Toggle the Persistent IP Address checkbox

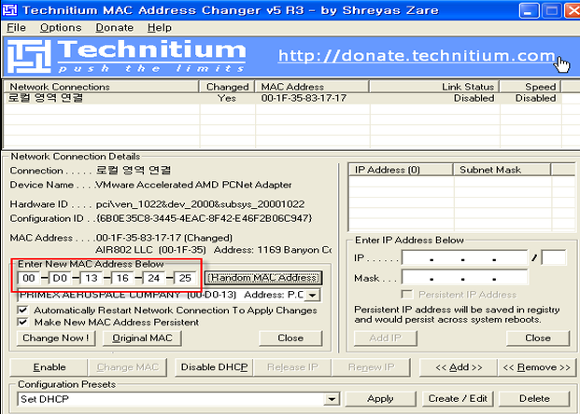tap(407, 294)
